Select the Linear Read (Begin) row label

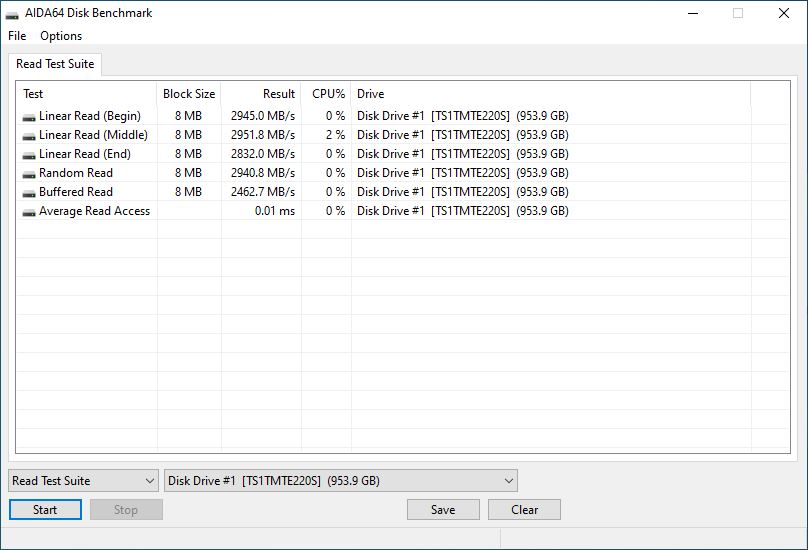tap(90, 116)
